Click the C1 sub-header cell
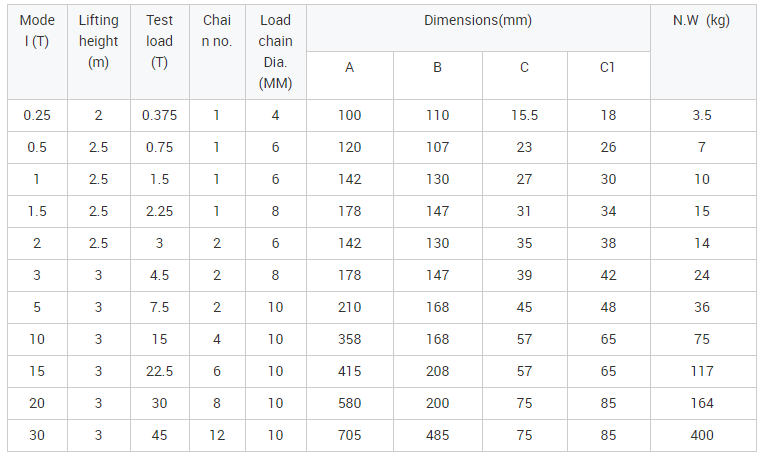 pos(608,75)
